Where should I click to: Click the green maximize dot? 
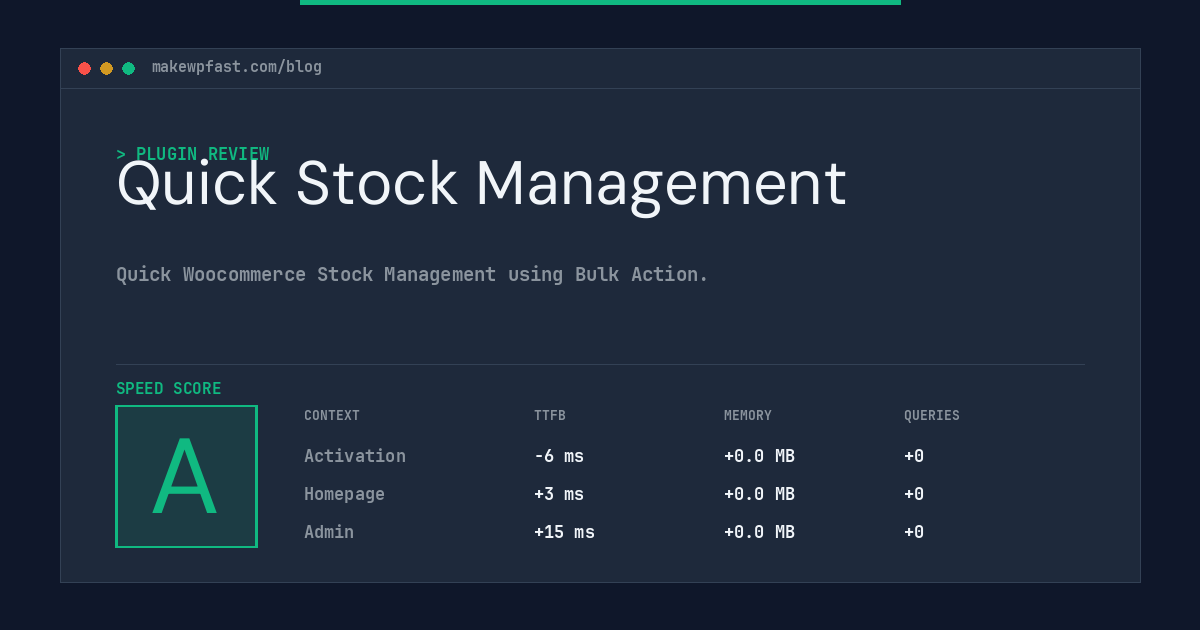tap(129, 68)
